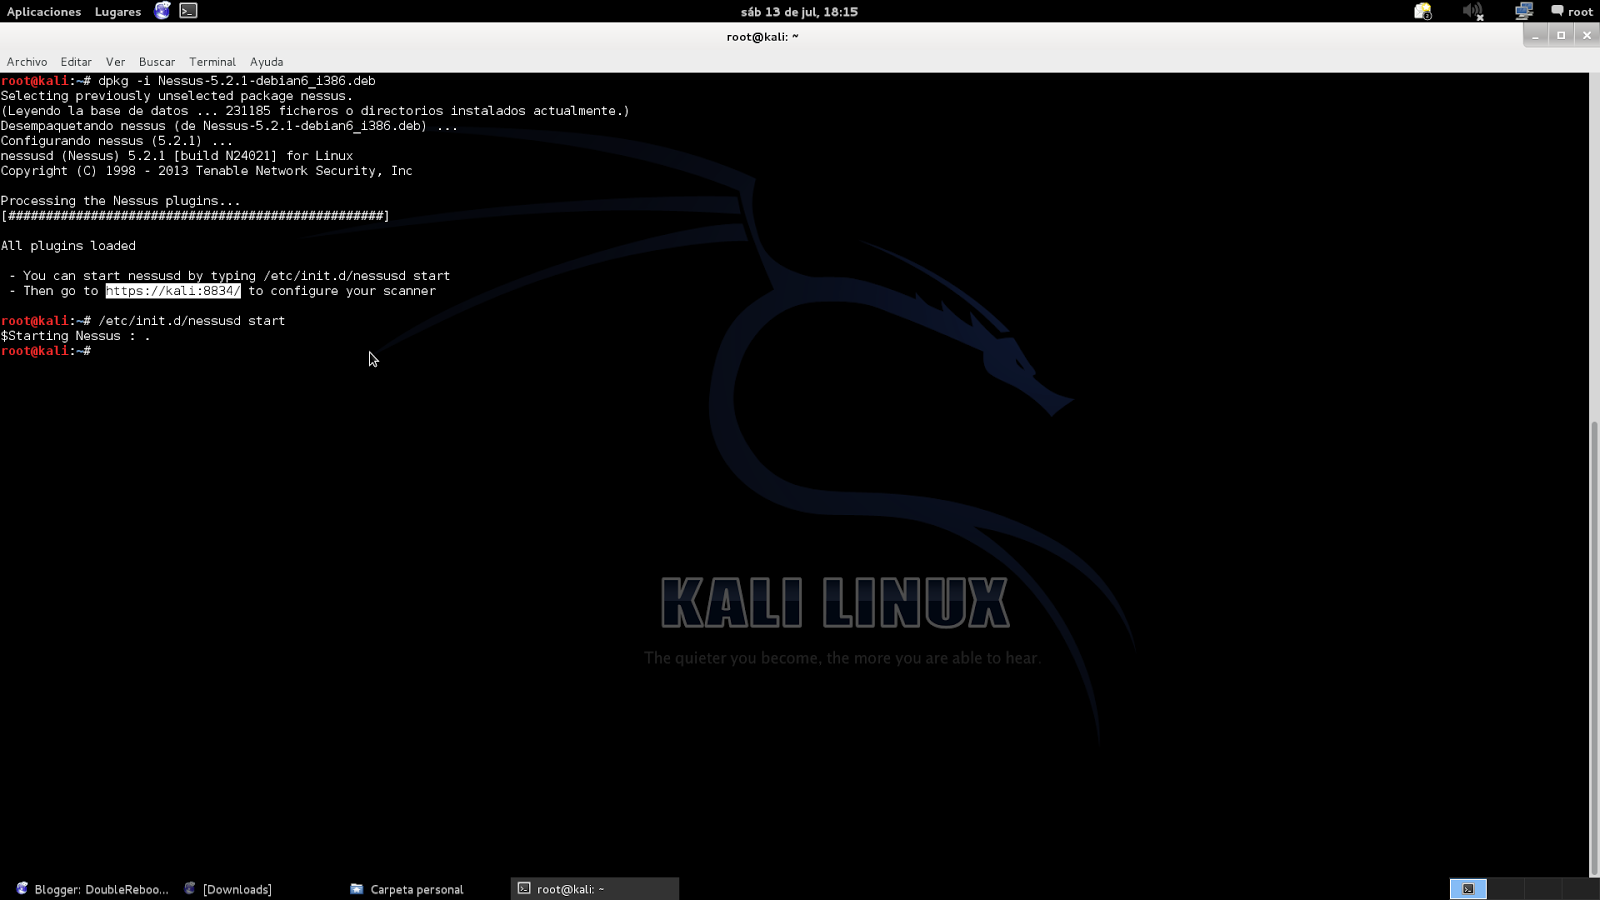Viewport: 1600px width, 900px height.
Task: Switch to the [Downloads] taskbar window
Action: point(229,889)
